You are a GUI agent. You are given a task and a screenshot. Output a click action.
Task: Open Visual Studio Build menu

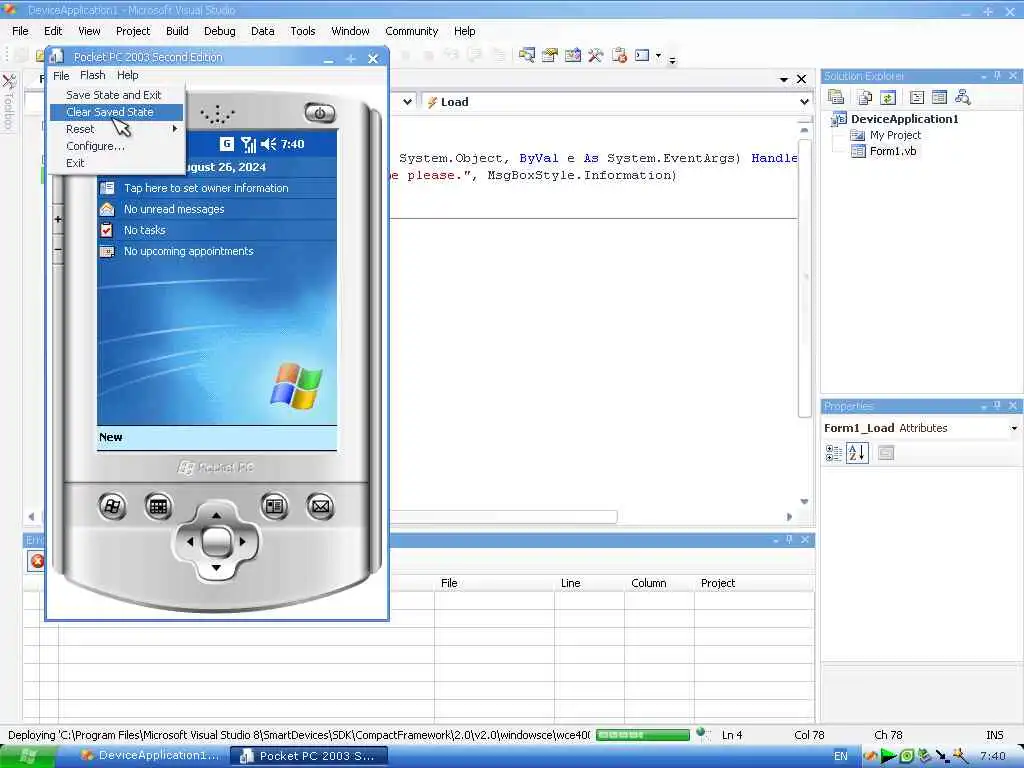point(177,31)
